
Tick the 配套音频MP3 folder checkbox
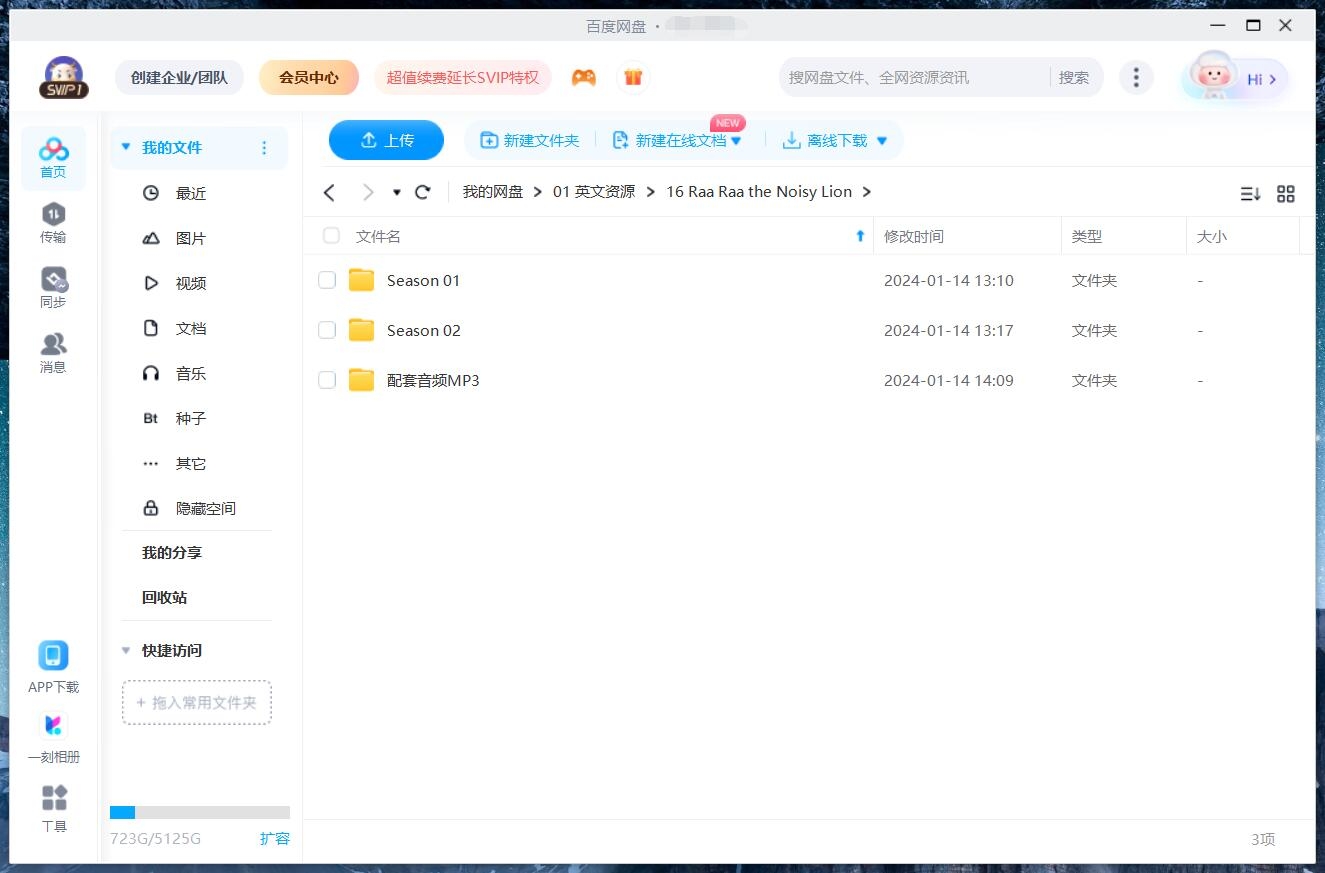[x=327, y=380]
